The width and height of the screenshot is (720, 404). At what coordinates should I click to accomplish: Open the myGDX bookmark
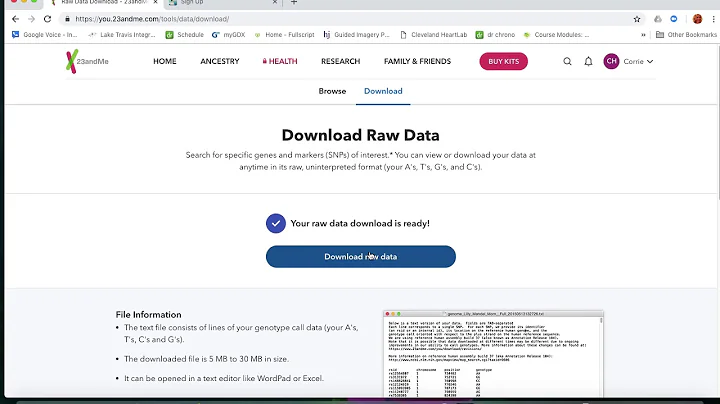pyautogui.click(x=228, y=34)
